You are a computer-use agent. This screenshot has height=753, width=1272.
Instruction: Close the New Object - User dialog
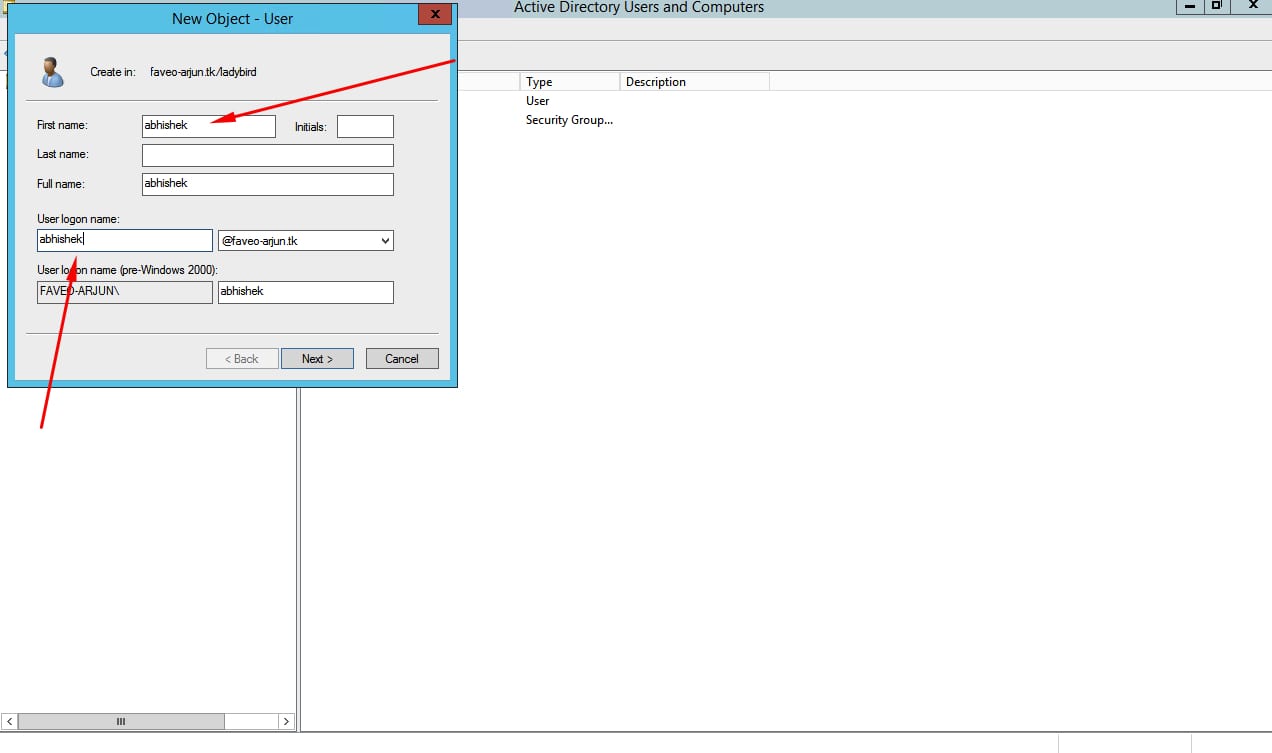click(433, 15)
